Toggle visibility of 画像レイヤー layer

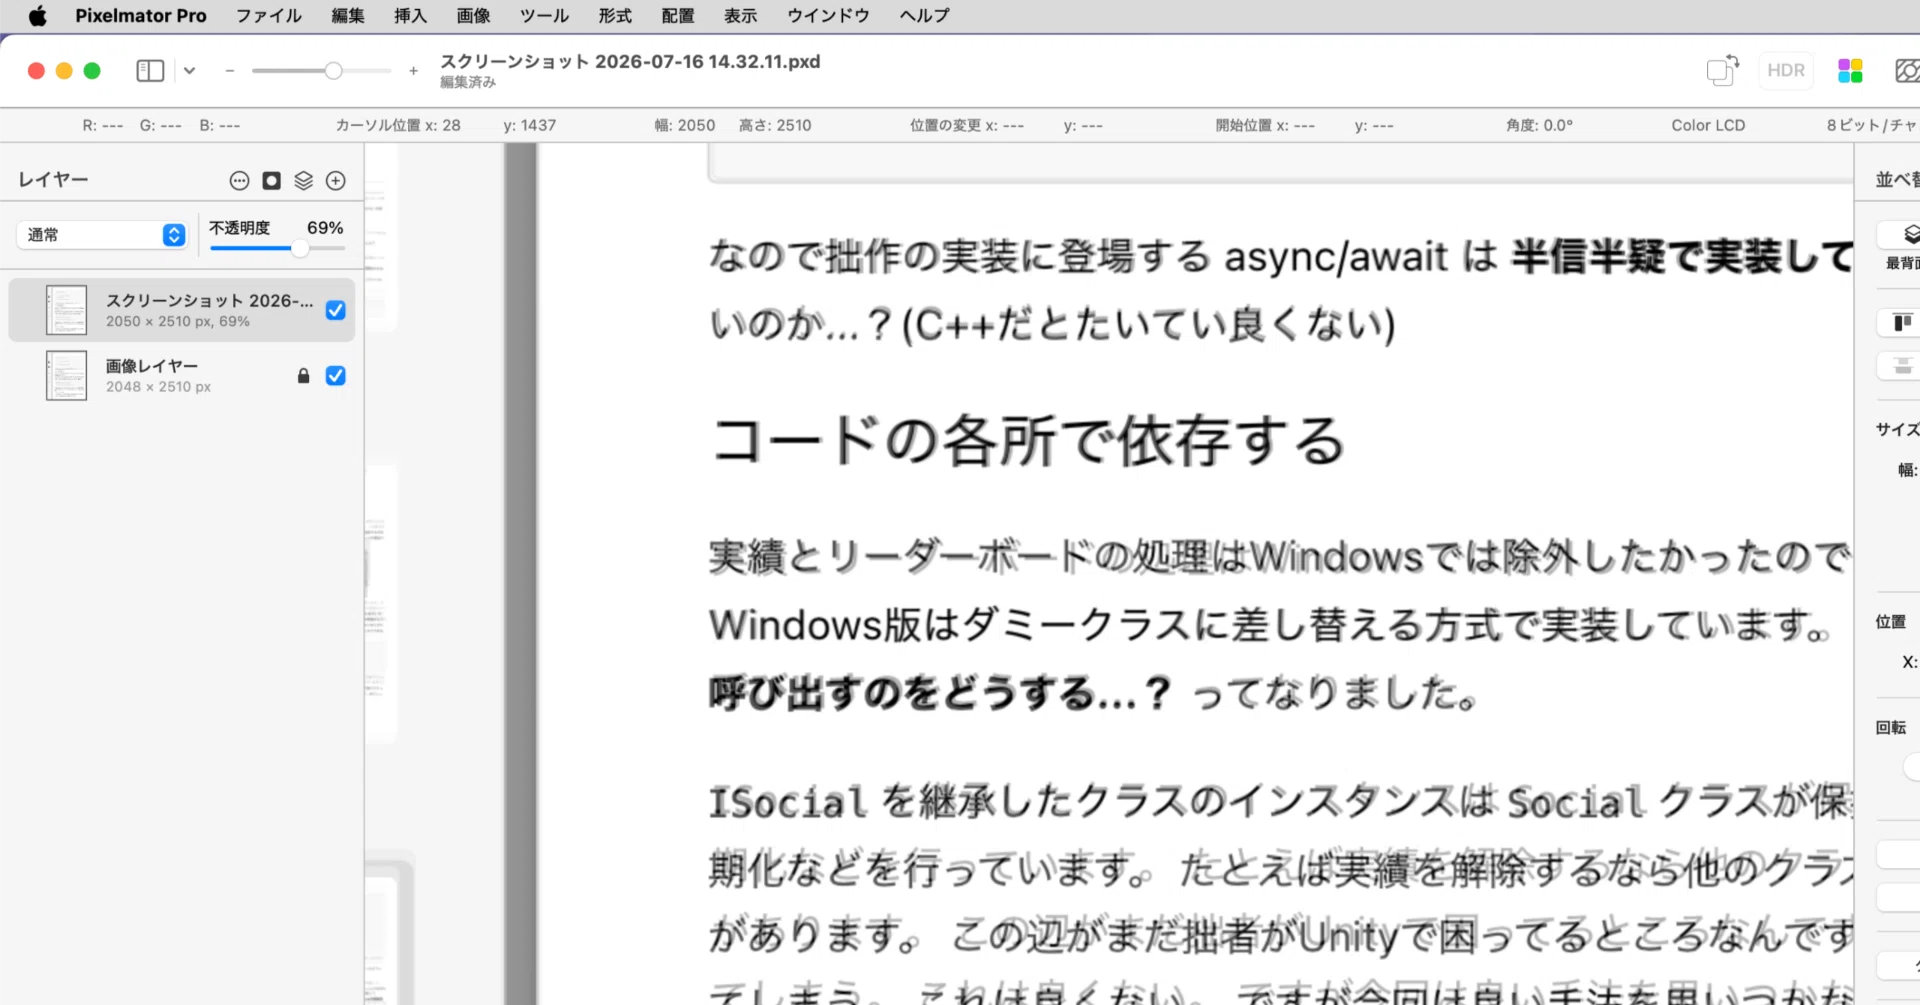coord(336,375)
